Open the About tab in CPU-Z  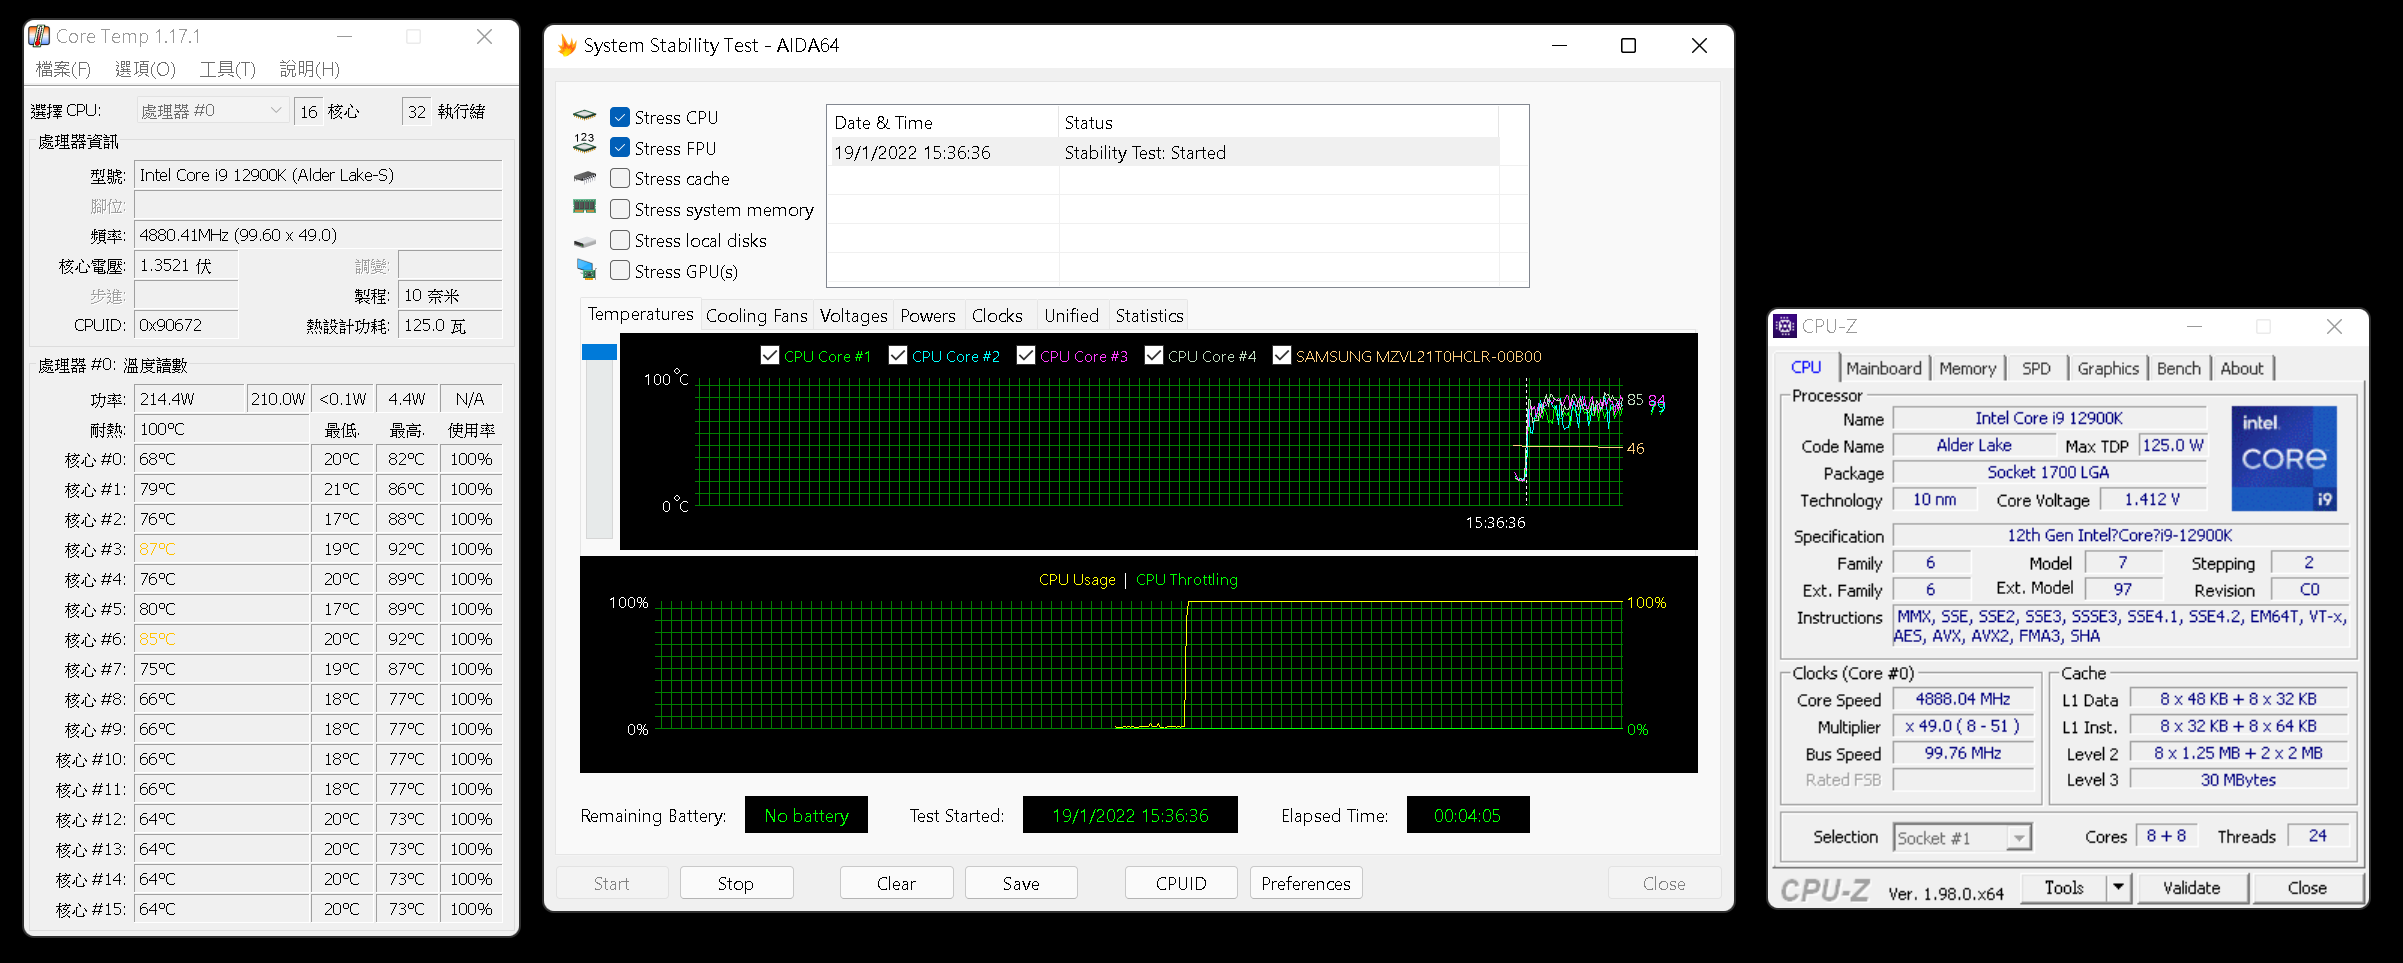click(2242, 368)
